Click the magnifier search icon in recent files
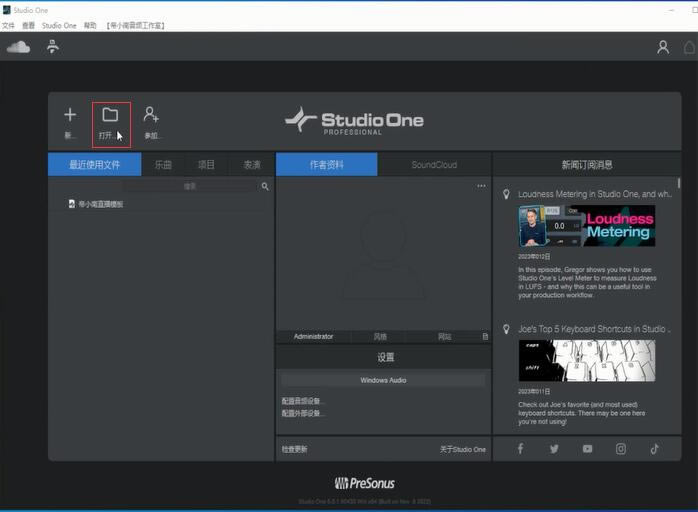Viewport: 698px width, 512px height. (265, 187)
